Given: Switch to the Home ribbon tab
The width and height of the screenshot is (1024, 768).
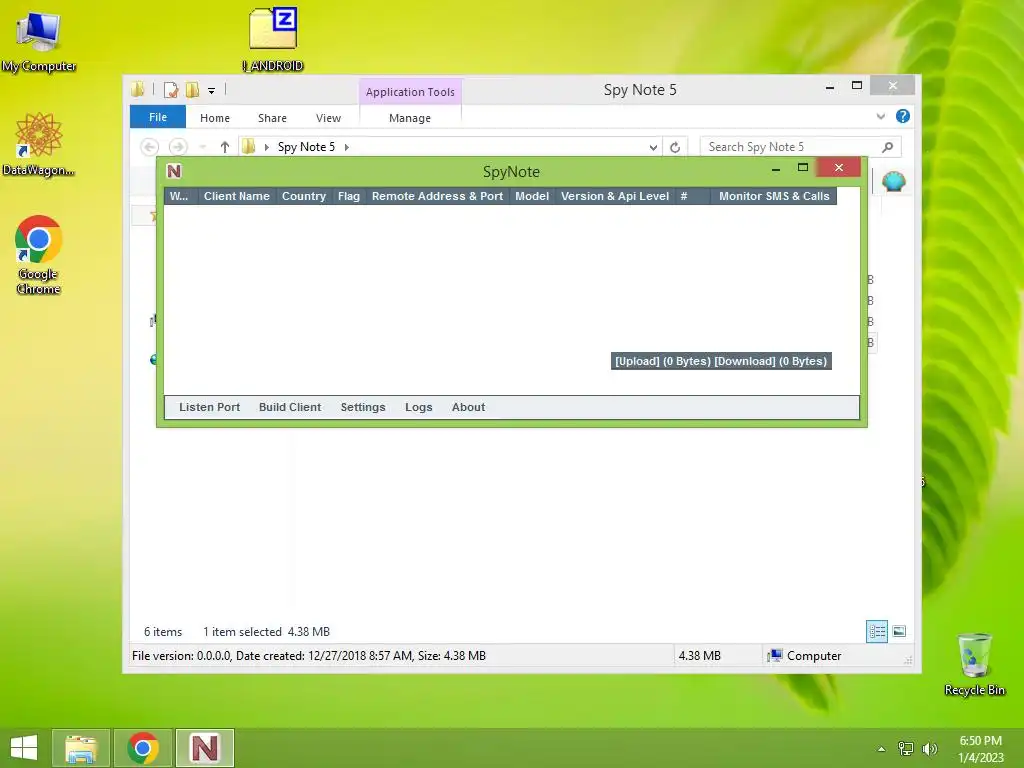Looking at the screenshot, I should tap(215, 118).
